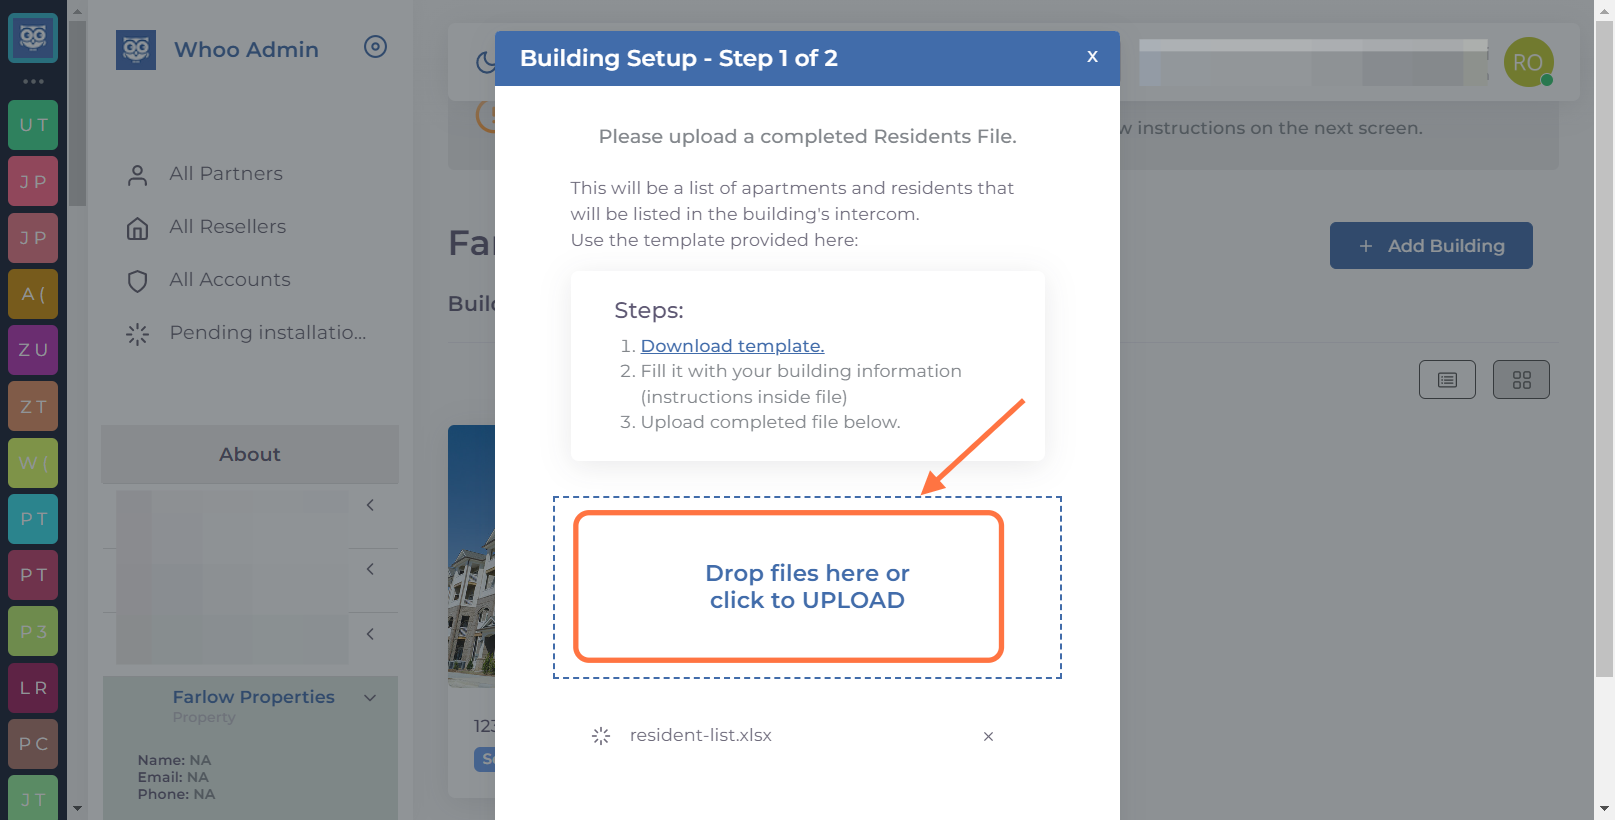The image size is (1615, 820).
Task: Collapse the Farlow Properties dropdown chevron
Action: [370, 698]
